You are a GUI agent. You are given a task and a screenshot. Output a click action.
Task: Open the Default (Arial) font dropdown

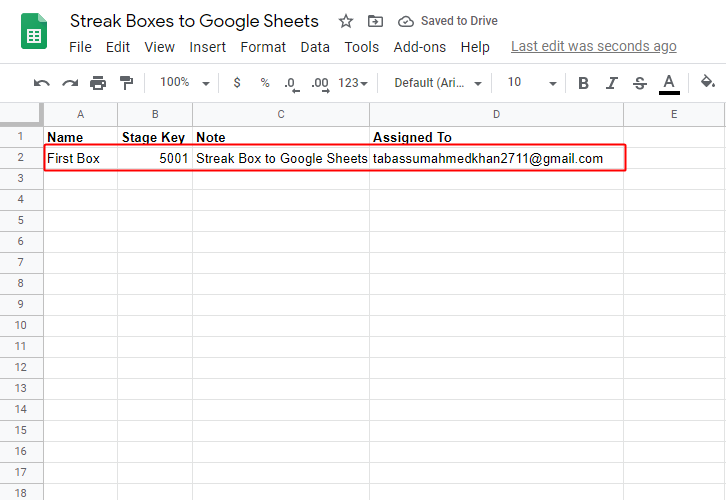[438, 83]
